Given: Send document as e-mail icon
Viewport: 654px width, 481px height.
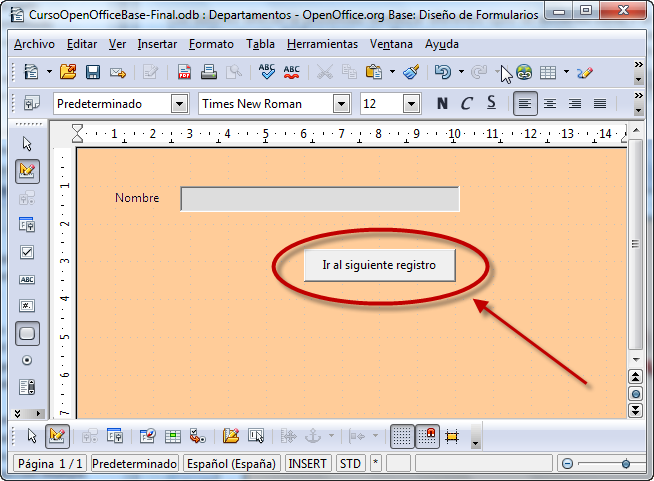Looking at the screenshot, I should (118, 73).
